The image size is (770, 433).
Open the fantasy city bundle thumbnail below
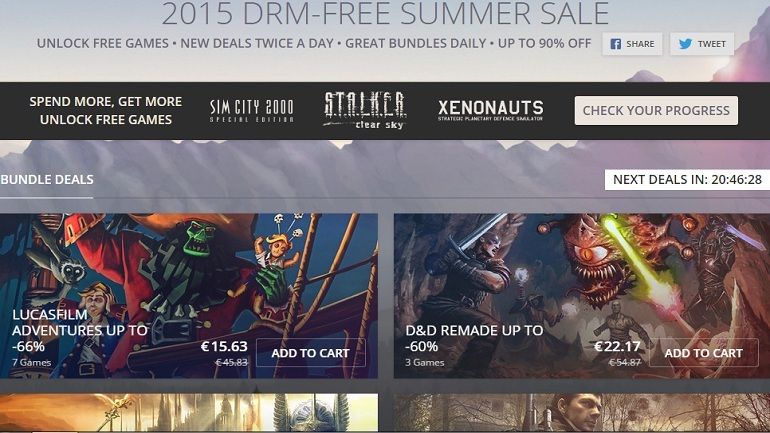[x=189, y=412]
